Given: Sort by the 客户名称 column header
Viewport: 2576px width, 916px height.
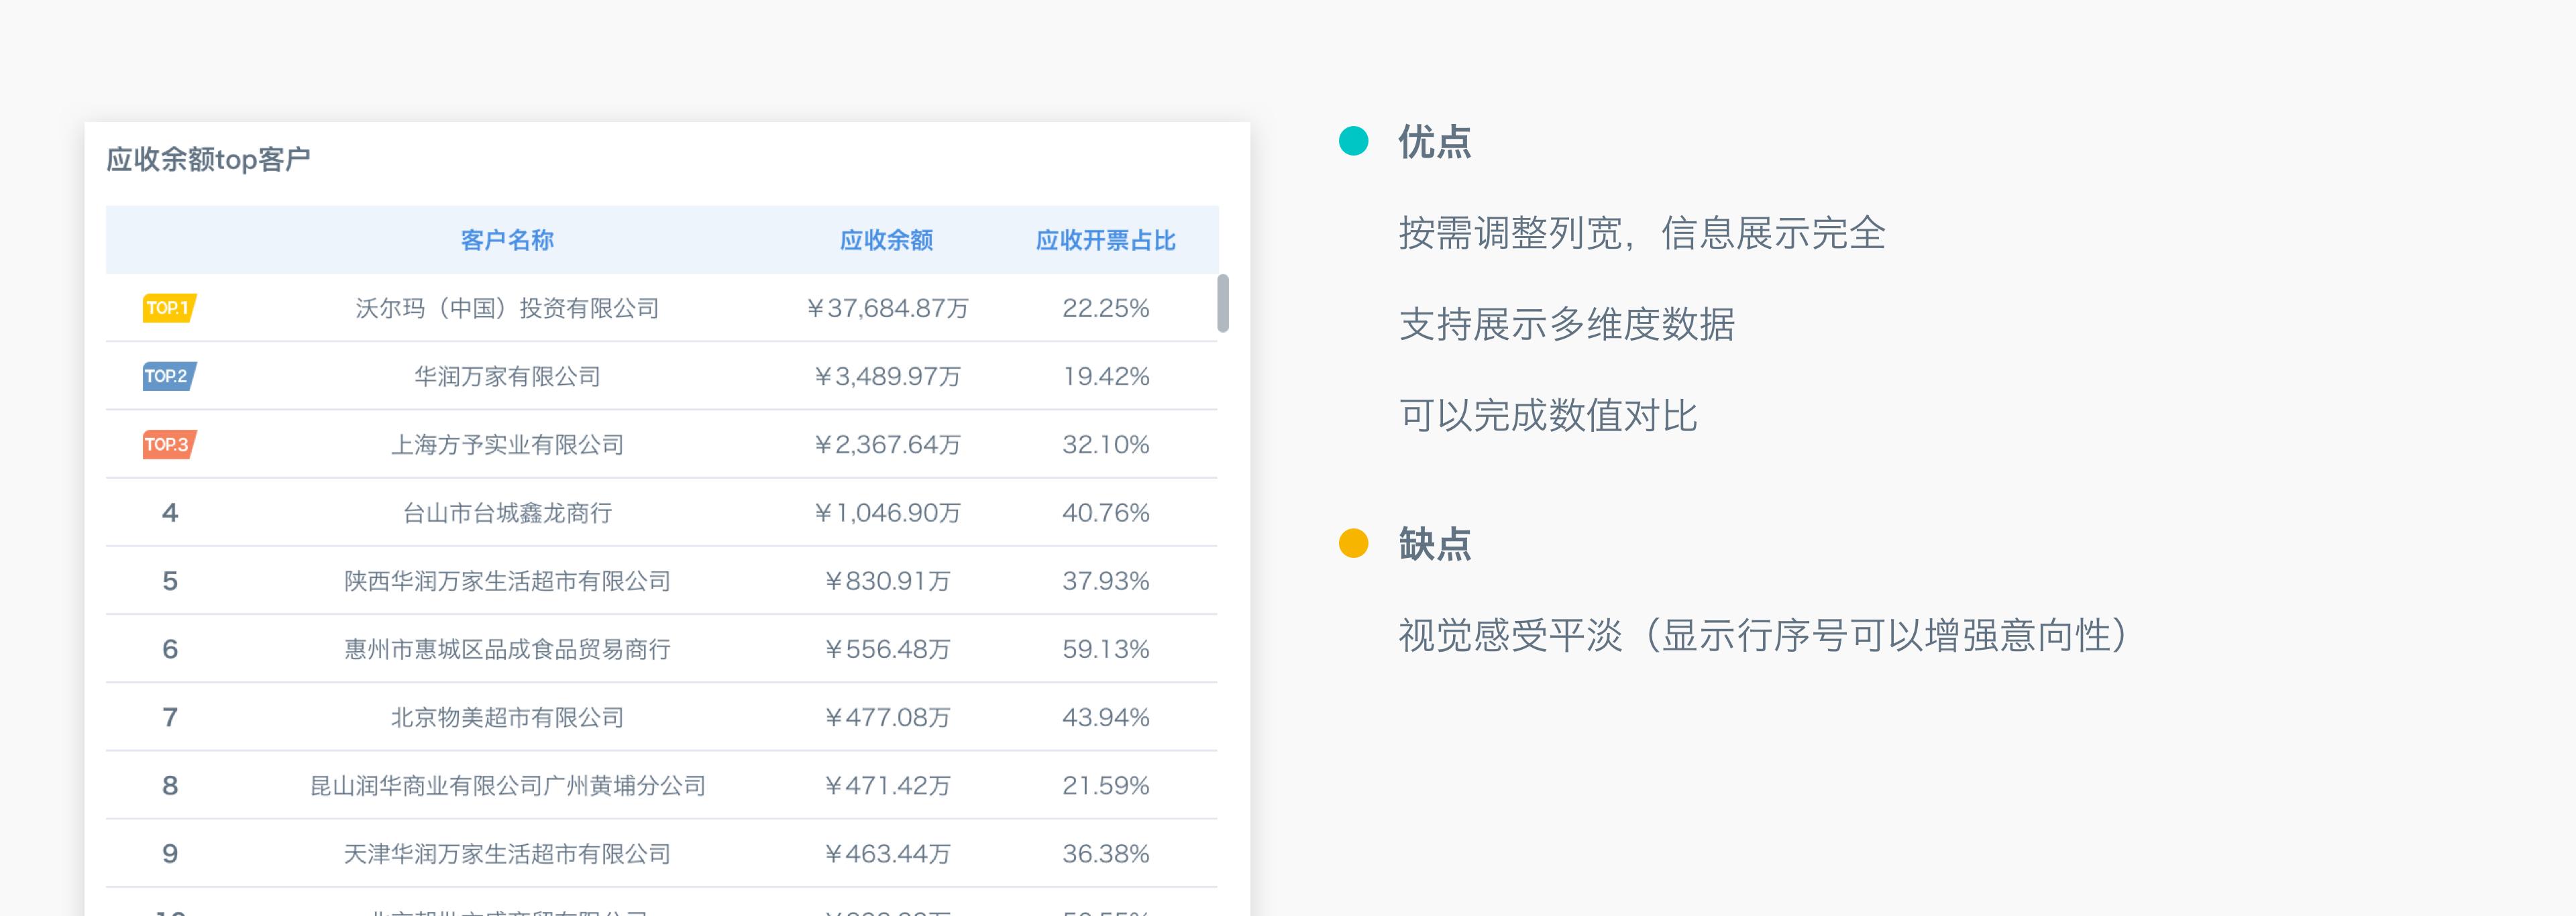Looking at the screenshot, I should pos(507,240).
